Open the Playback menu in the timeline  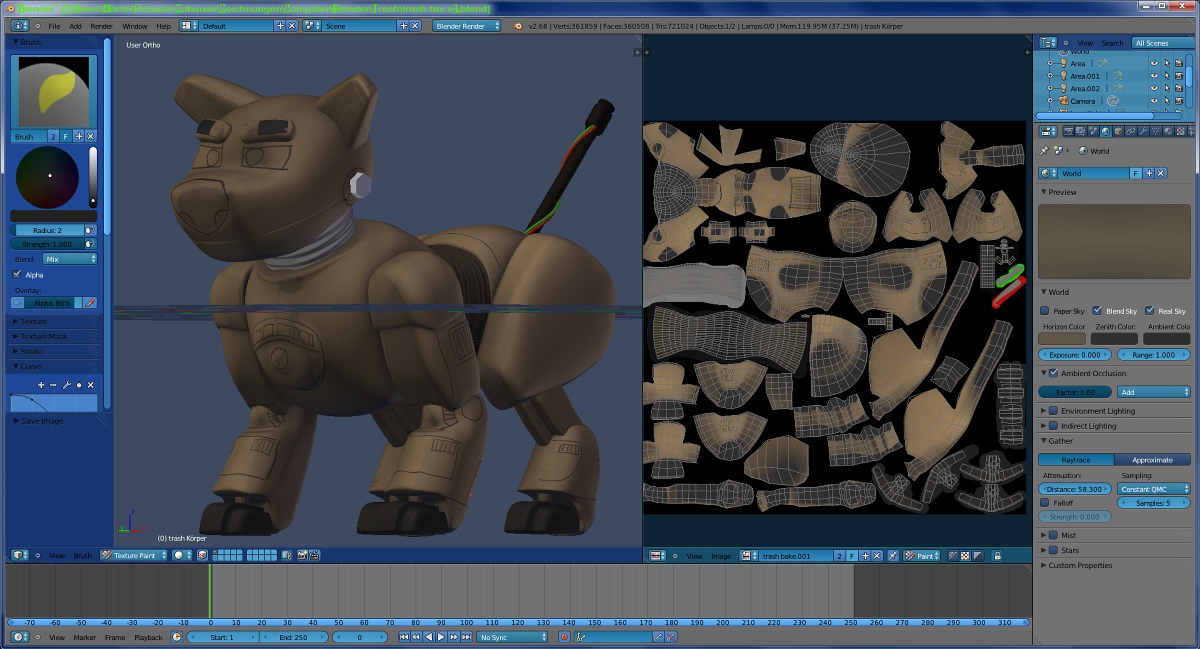pos(148,637)
